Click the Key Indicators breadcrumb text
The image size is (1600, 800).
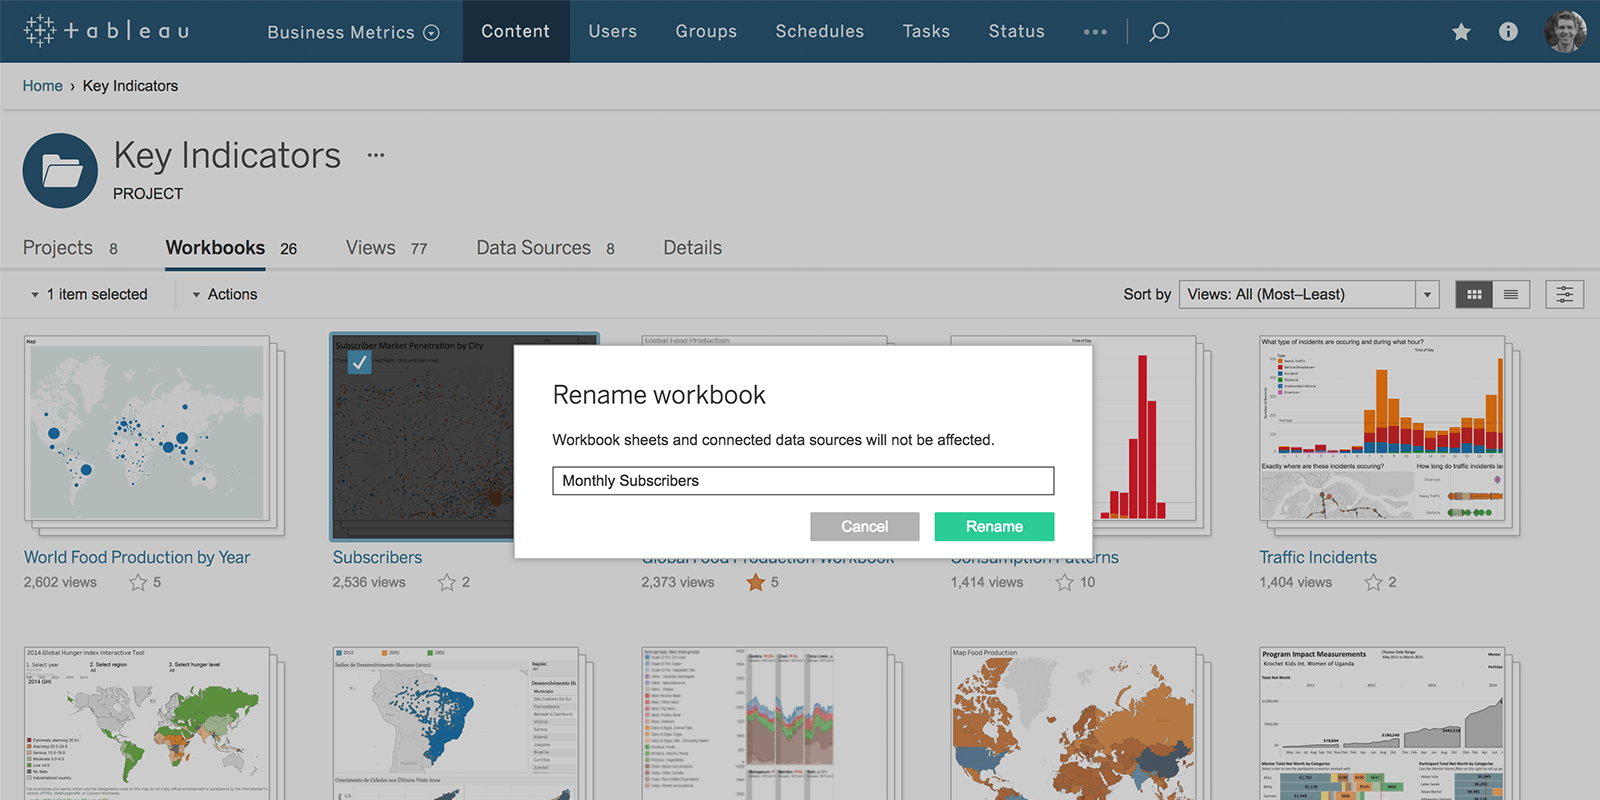(x=130, y=86)
